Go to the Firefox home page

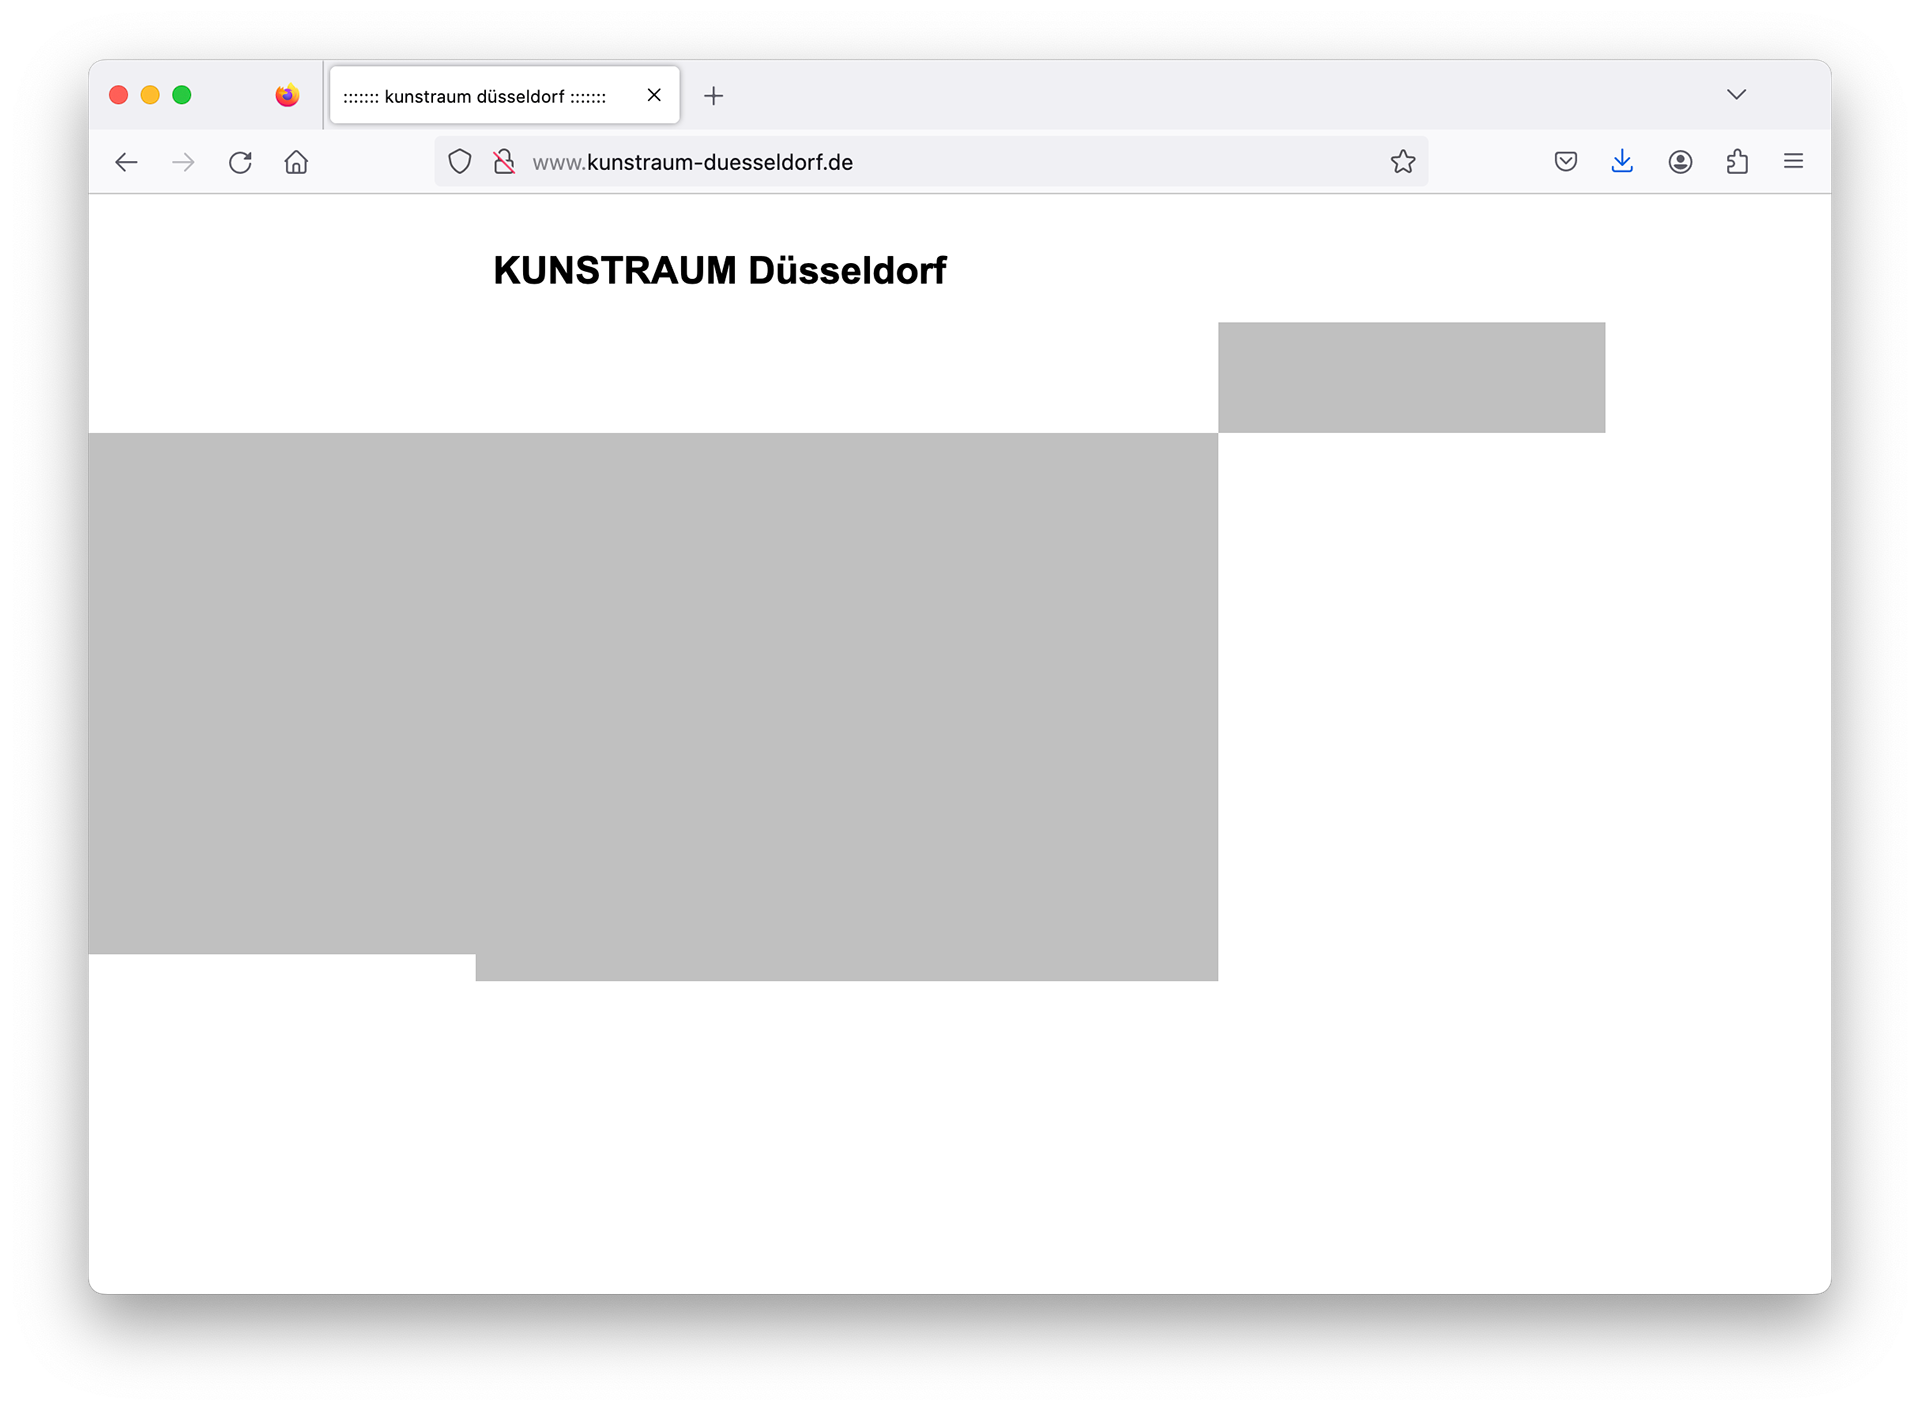[x=296, y=162]
